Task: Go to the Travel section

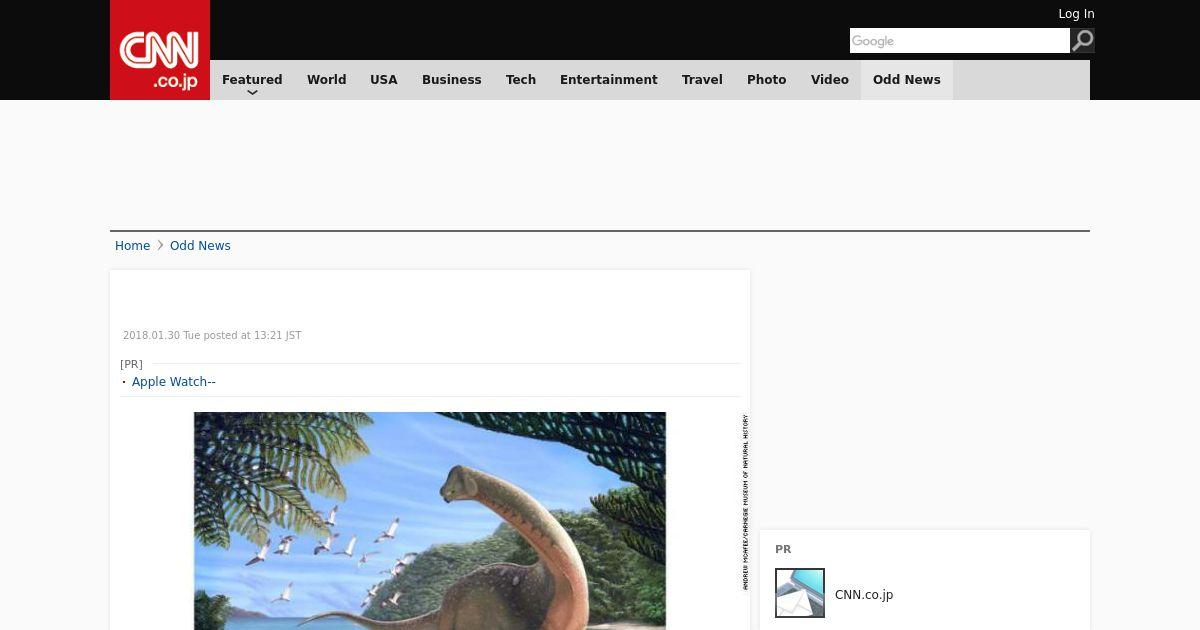Action: [702, 80]
